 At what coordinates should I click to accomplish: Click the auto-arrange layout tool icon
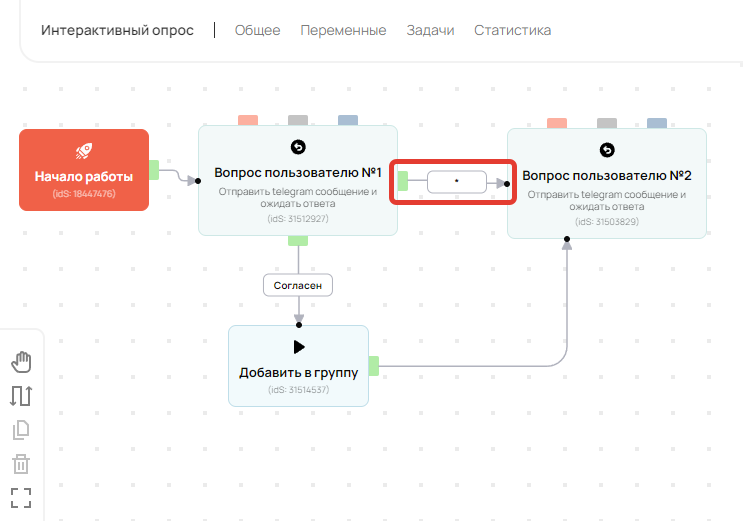(21, 396)
